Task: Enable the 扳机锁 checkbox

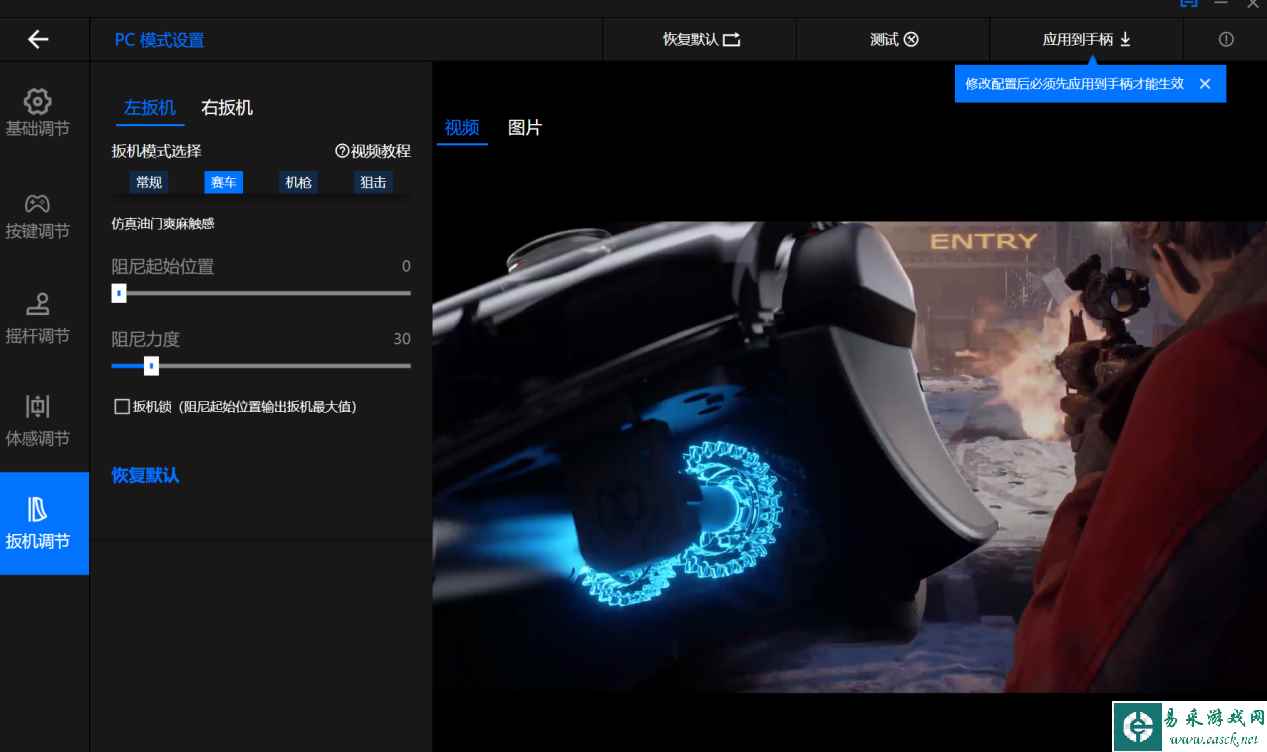Action: tap(122, 406)
